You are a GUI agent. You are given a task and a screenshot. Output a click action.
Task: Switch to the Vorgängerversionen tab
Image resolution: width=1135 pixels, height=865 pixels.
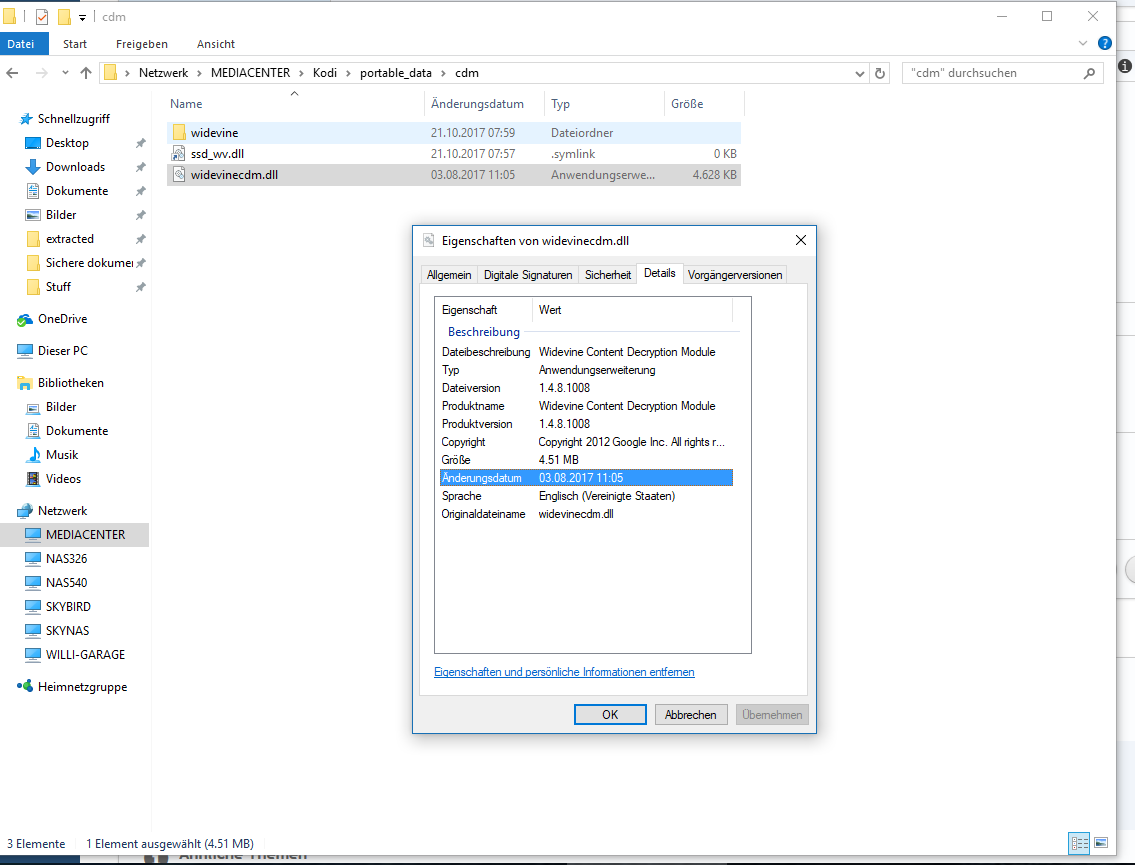(735, 275)
